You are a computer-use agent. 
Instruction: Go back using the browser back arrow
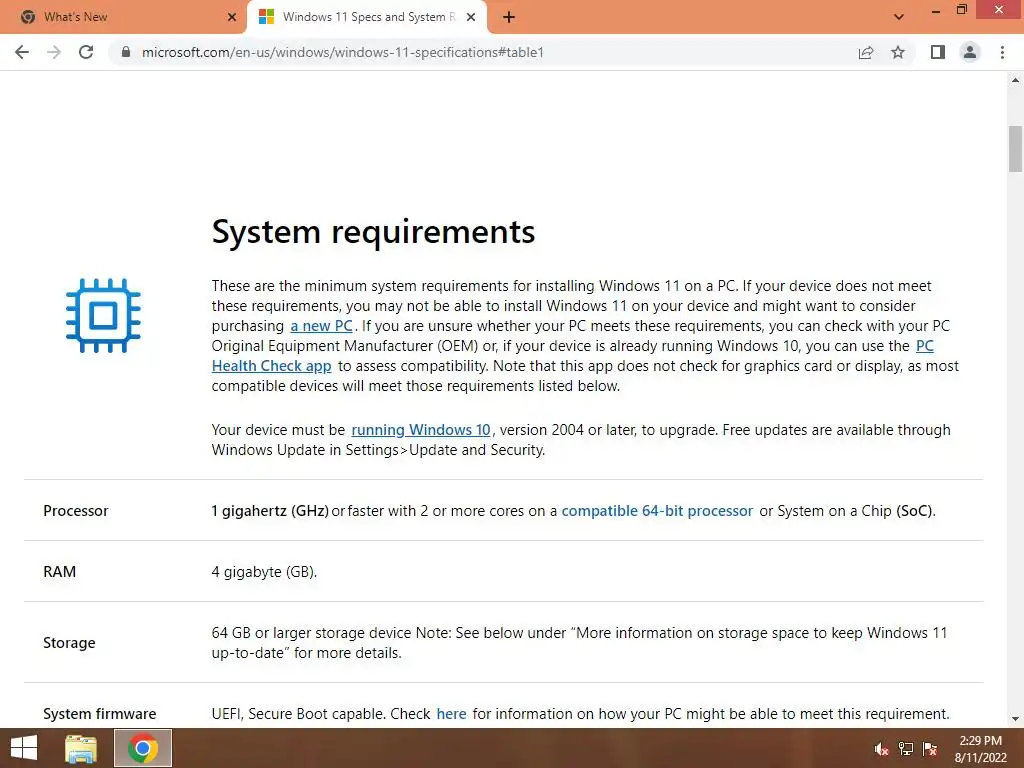22,52
